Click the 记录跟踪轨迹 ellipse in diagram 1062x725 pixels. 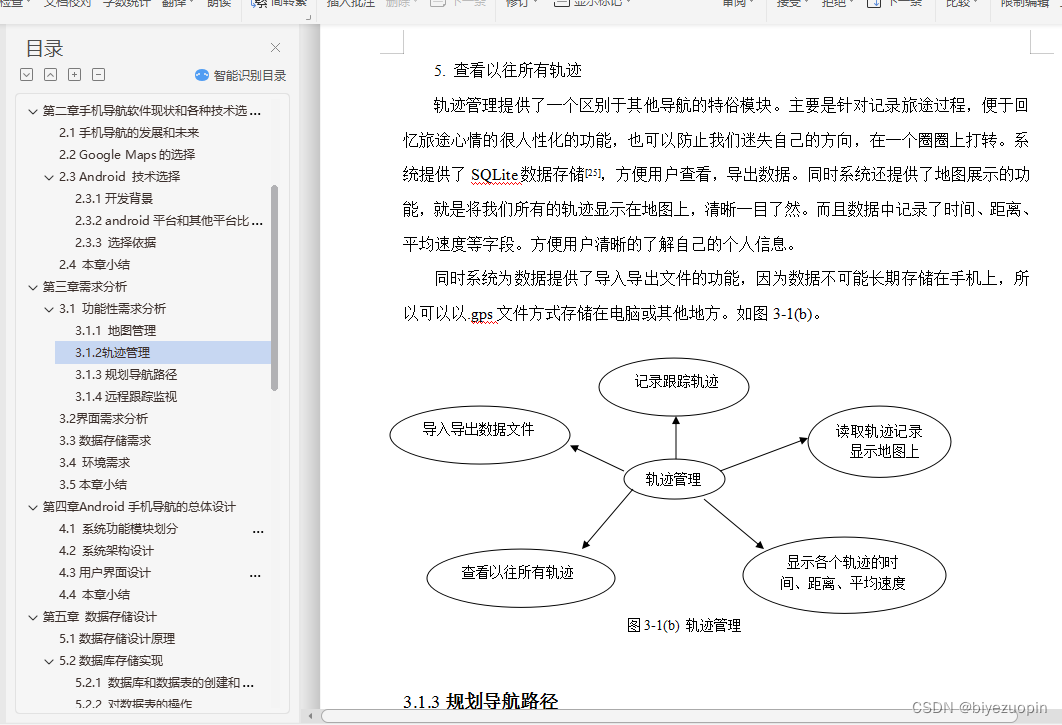point(675,386)
